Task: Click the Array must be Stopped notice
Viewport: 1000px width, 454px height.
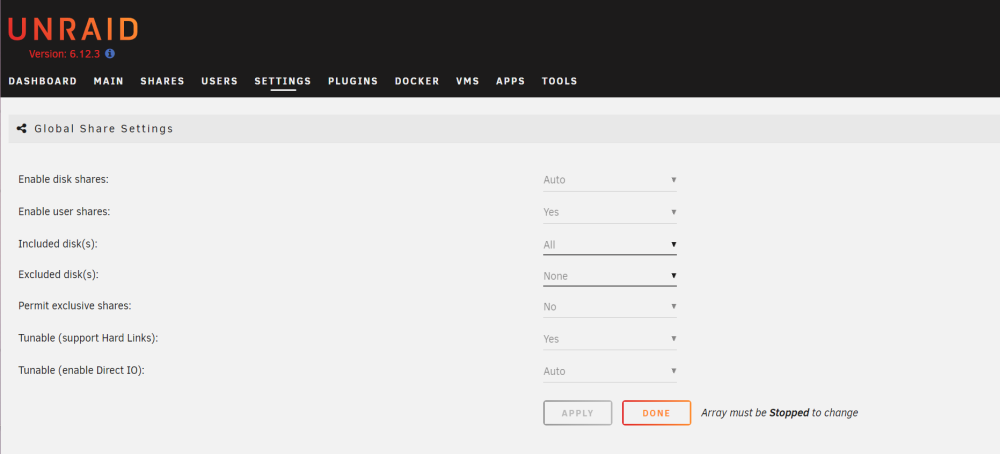Action: pyautogui.click(x=779, y=413)
